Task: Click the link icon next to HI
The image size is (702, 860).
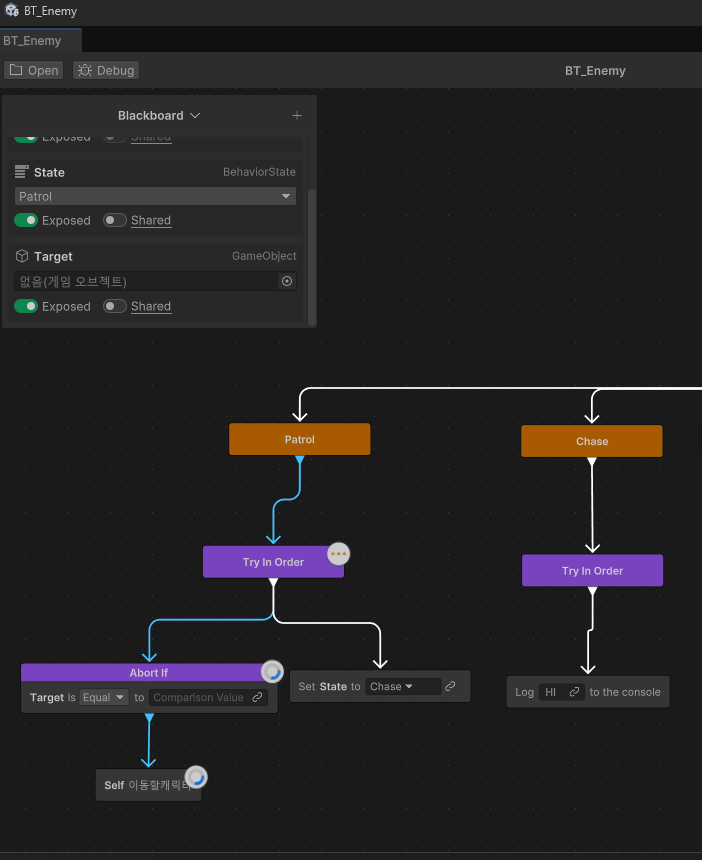Action: [x=574, y=692]
